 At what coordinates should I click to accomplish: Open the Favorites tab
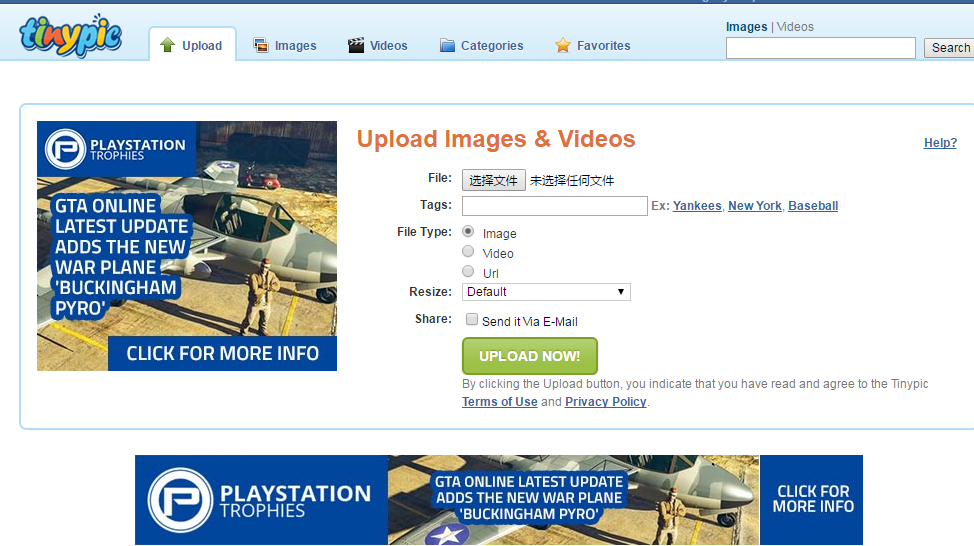click(593, 45)
